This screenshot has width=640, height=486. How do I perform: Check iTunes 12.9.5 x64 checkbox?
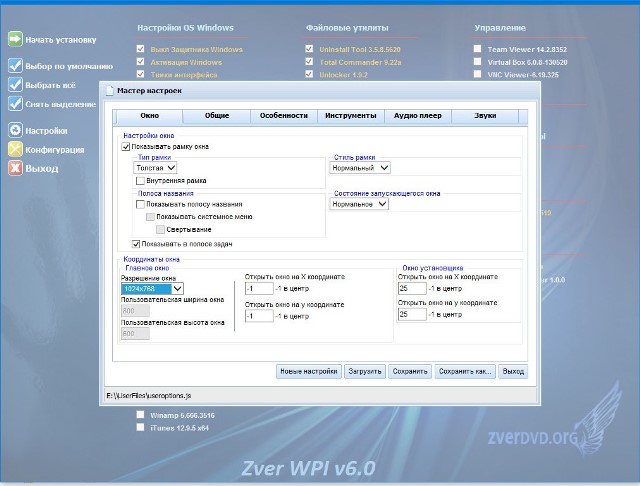(140, 427)
